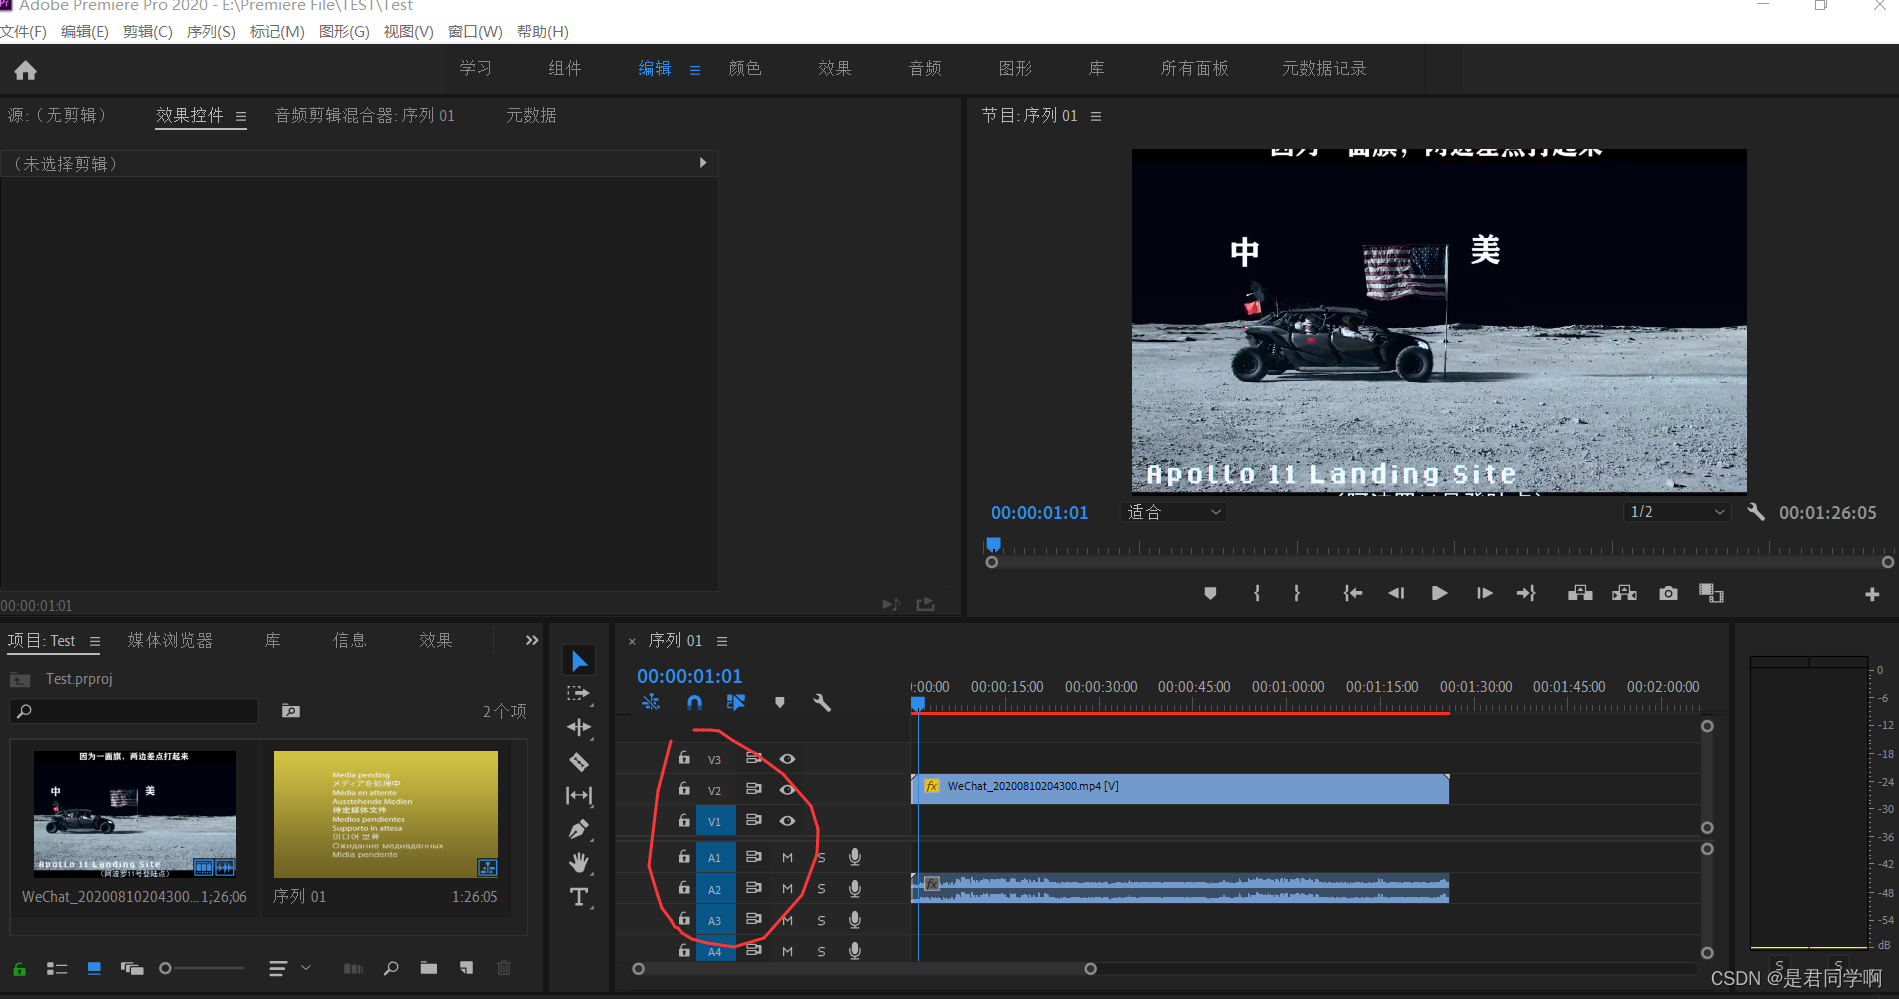Select the Hand tool
Viewport: 1899px width, 999px height.
579,862
